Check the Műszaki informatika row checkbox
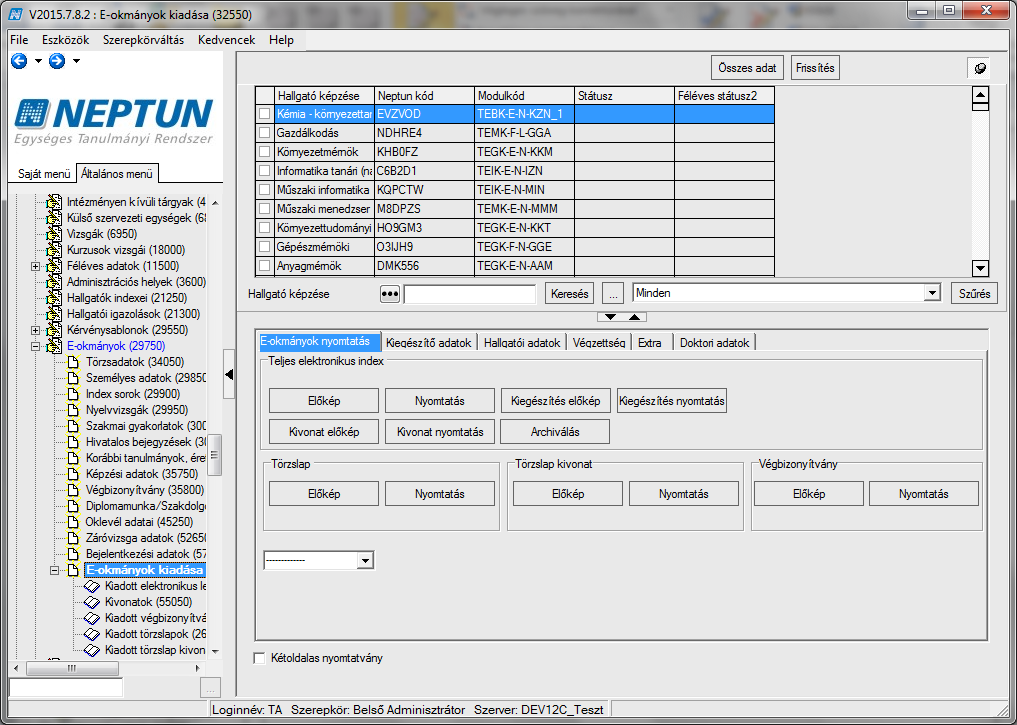 [265, 189]
